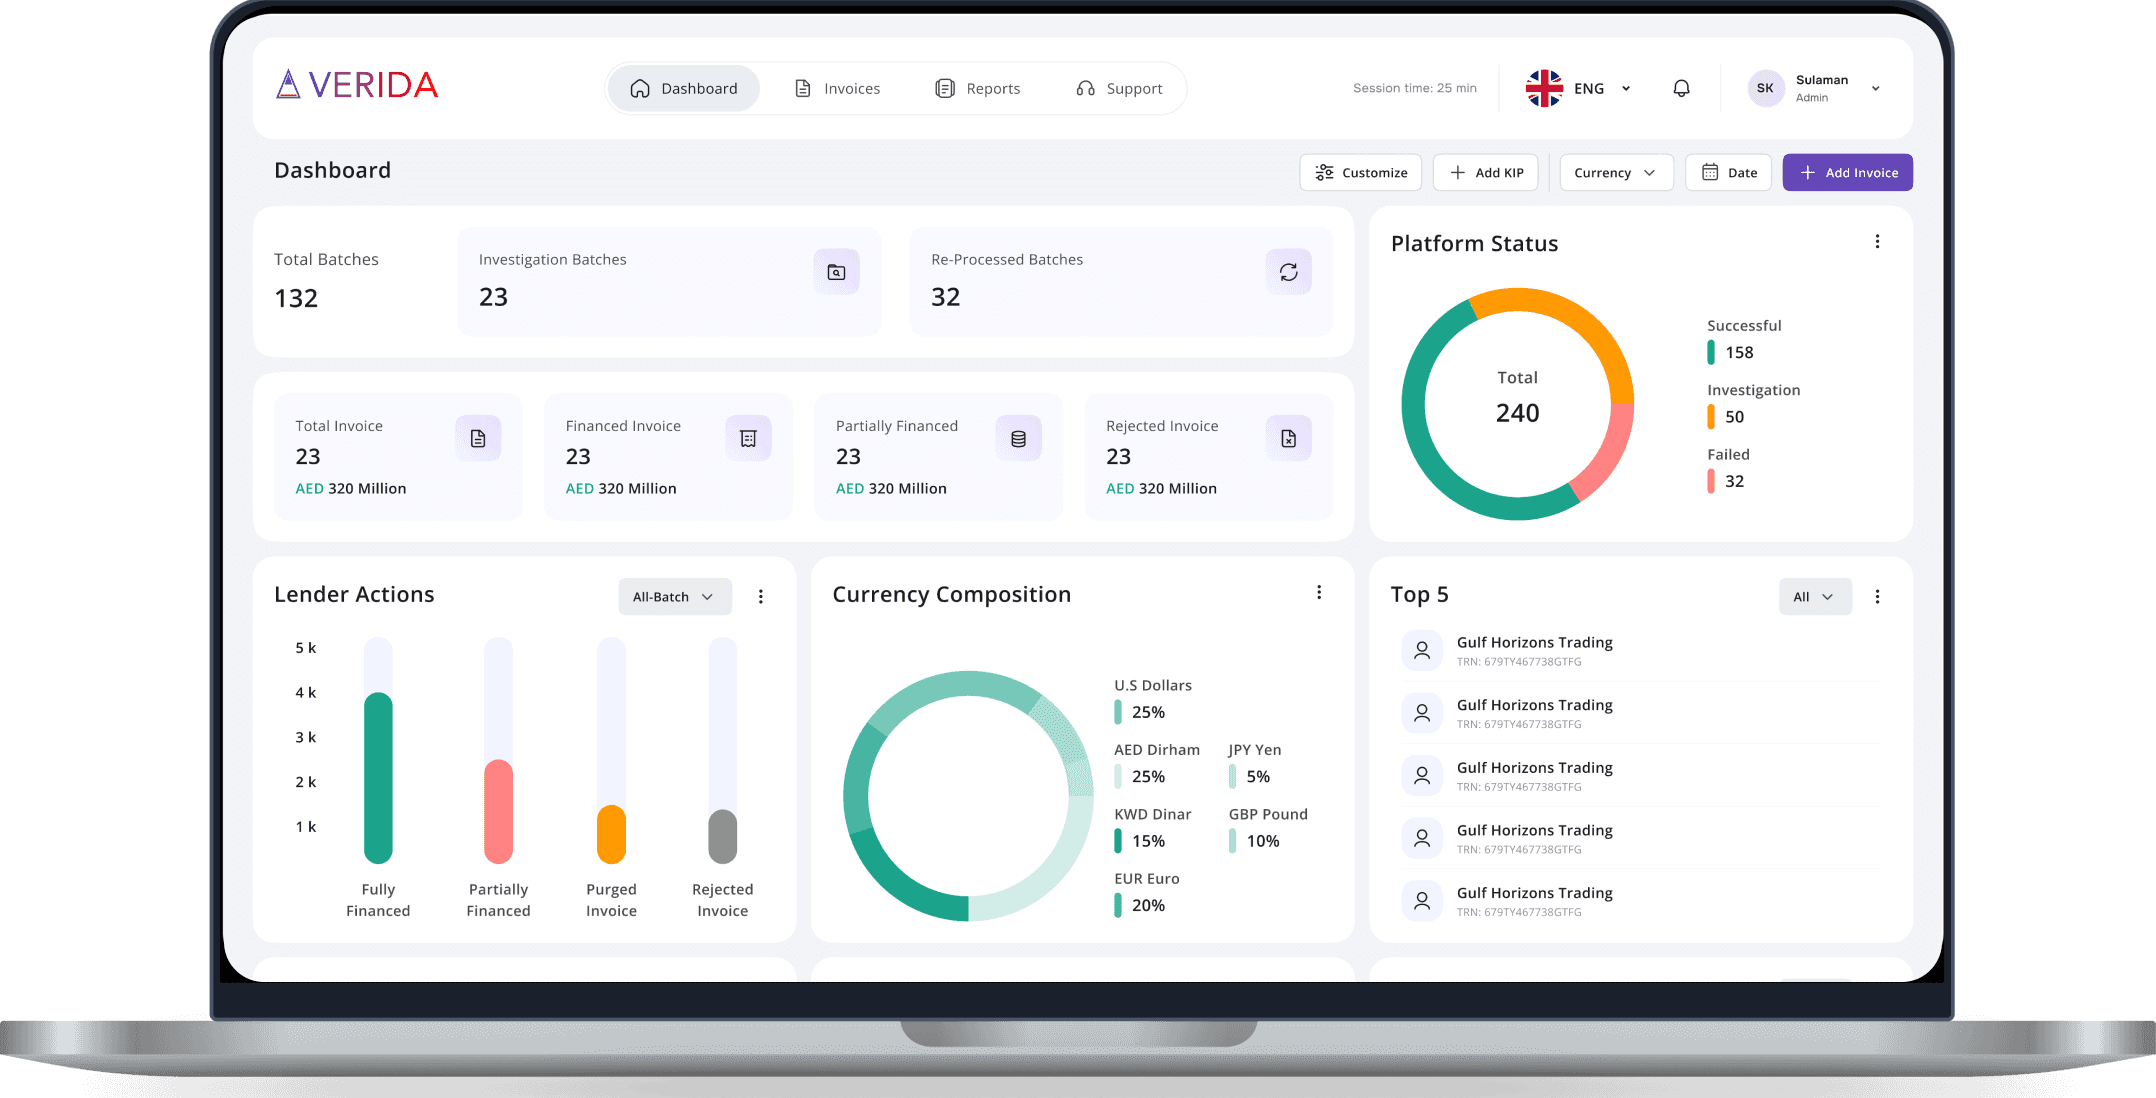The height and width of the screenshot is (1098, 2156).
Task: Click the GBP Pound 10% legend
Action: (x=1268, y=828)
